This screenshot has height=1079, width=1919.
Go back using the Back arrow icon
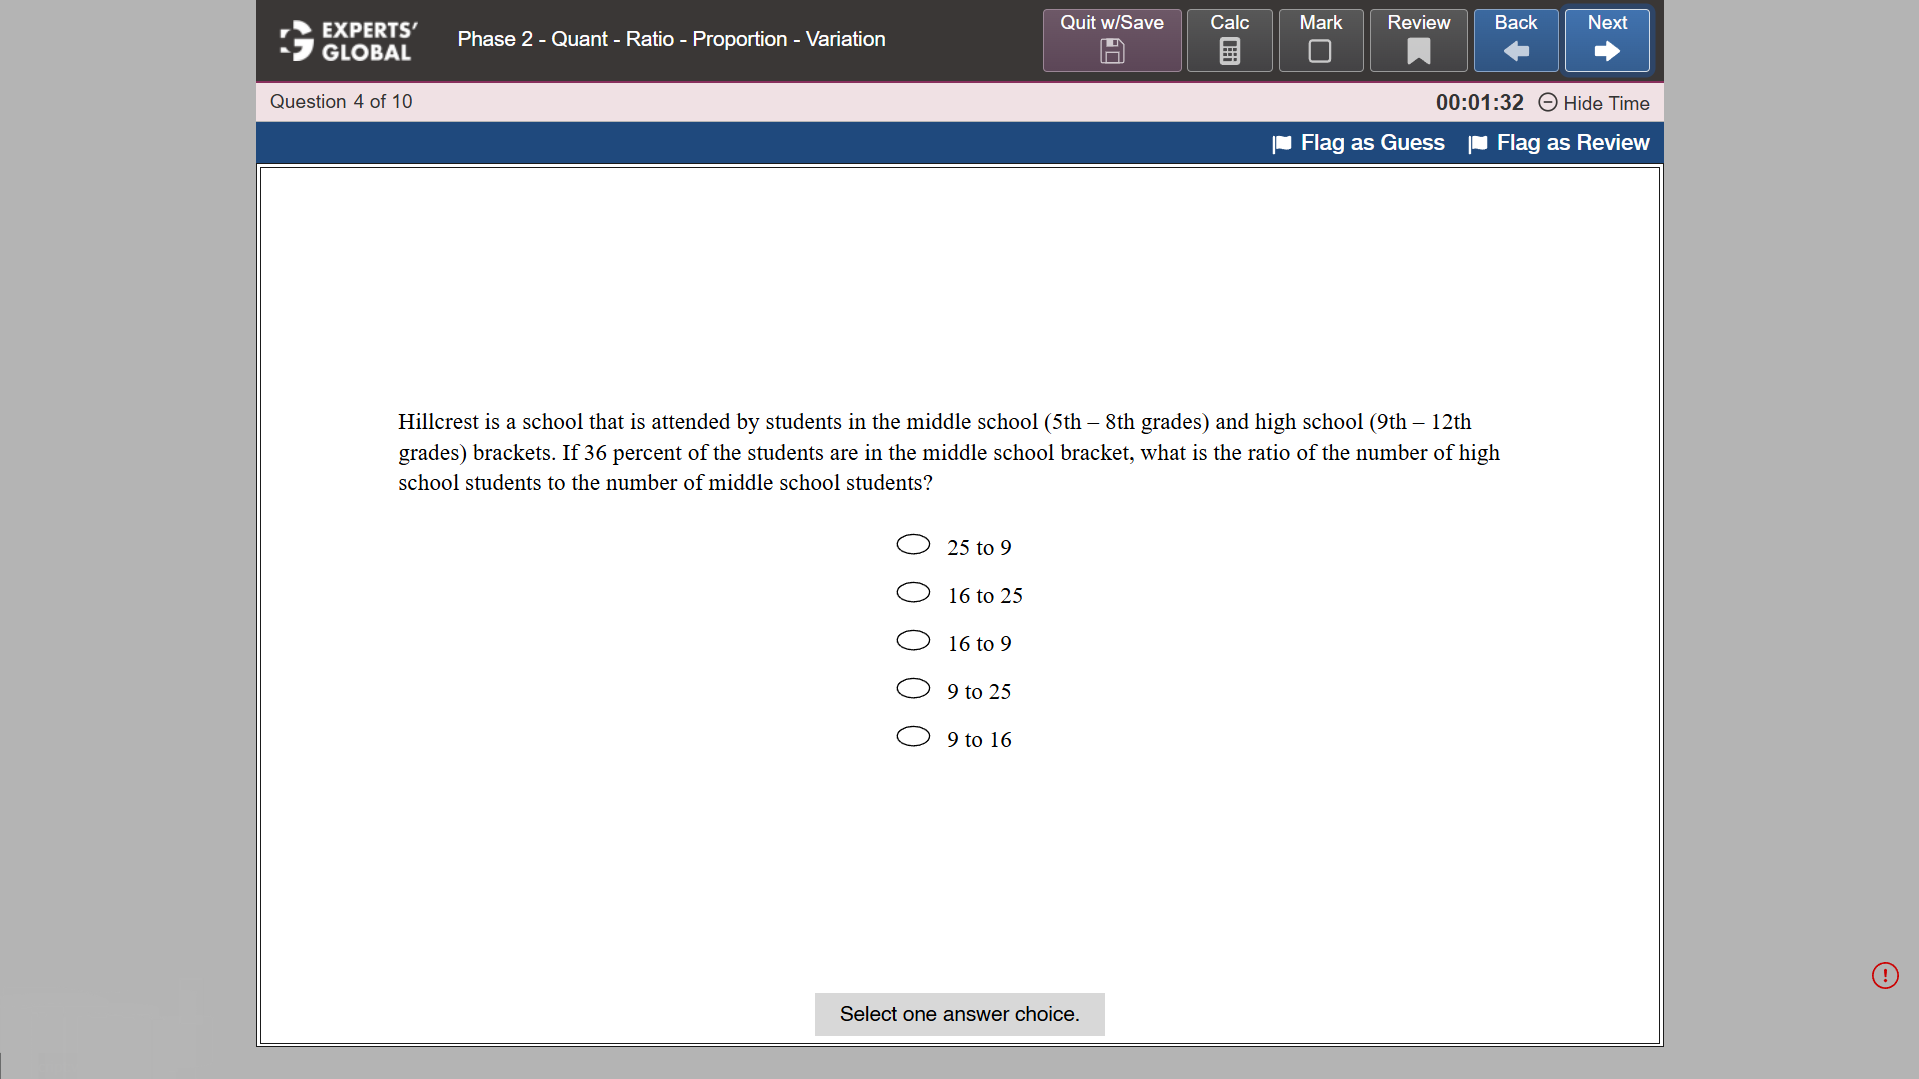[1515, 49]
